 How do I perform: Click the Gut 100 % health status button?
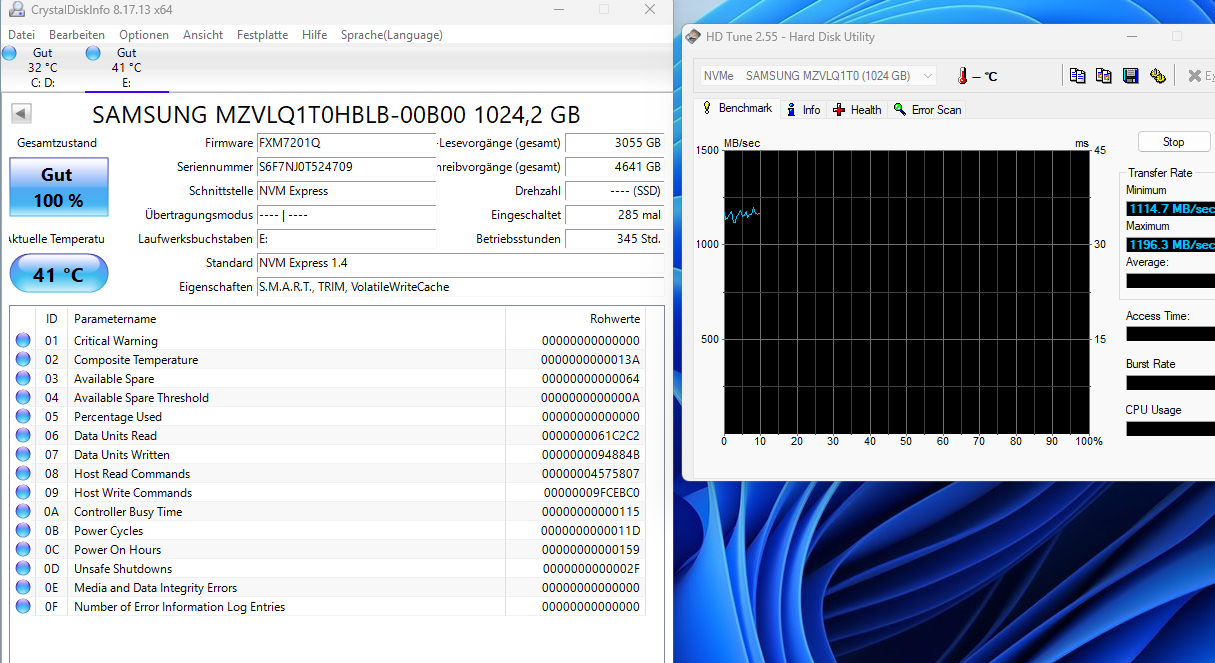pyautogui.click(x=59, y=187)
